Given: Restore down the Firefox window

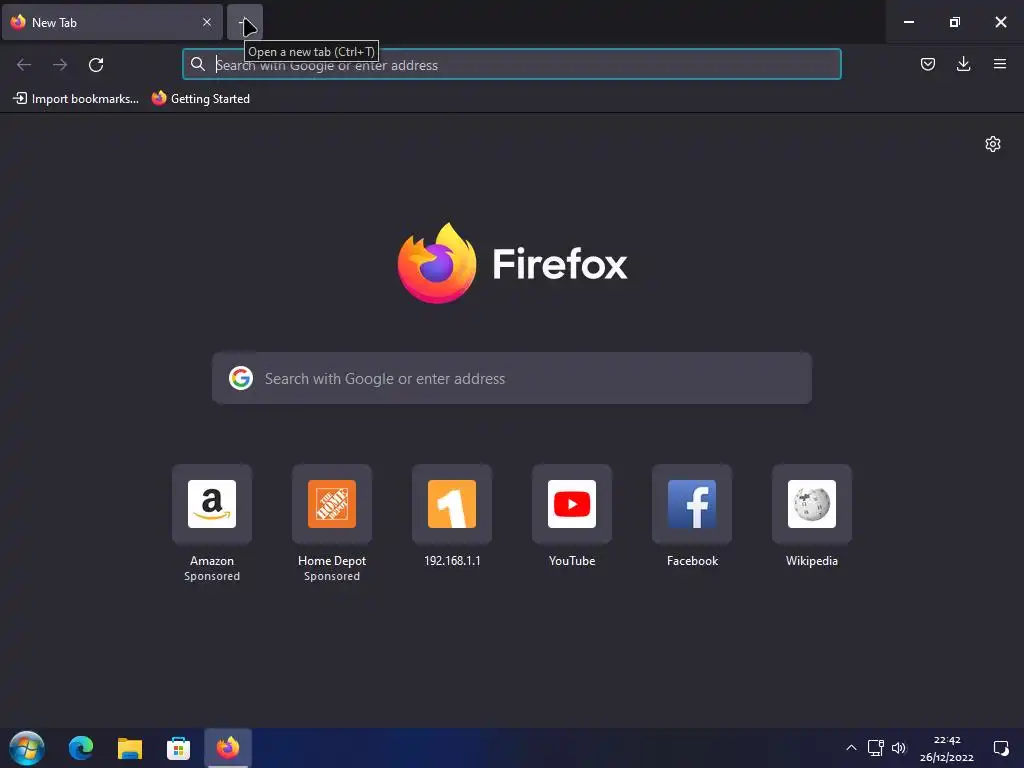Looking at the screenshot, I should 955,22.
